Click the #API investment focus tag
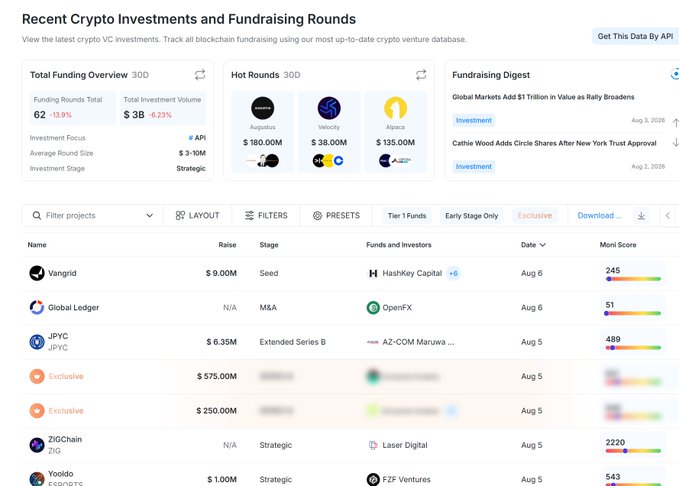The image size is (679, 486). tap(197, 138)
